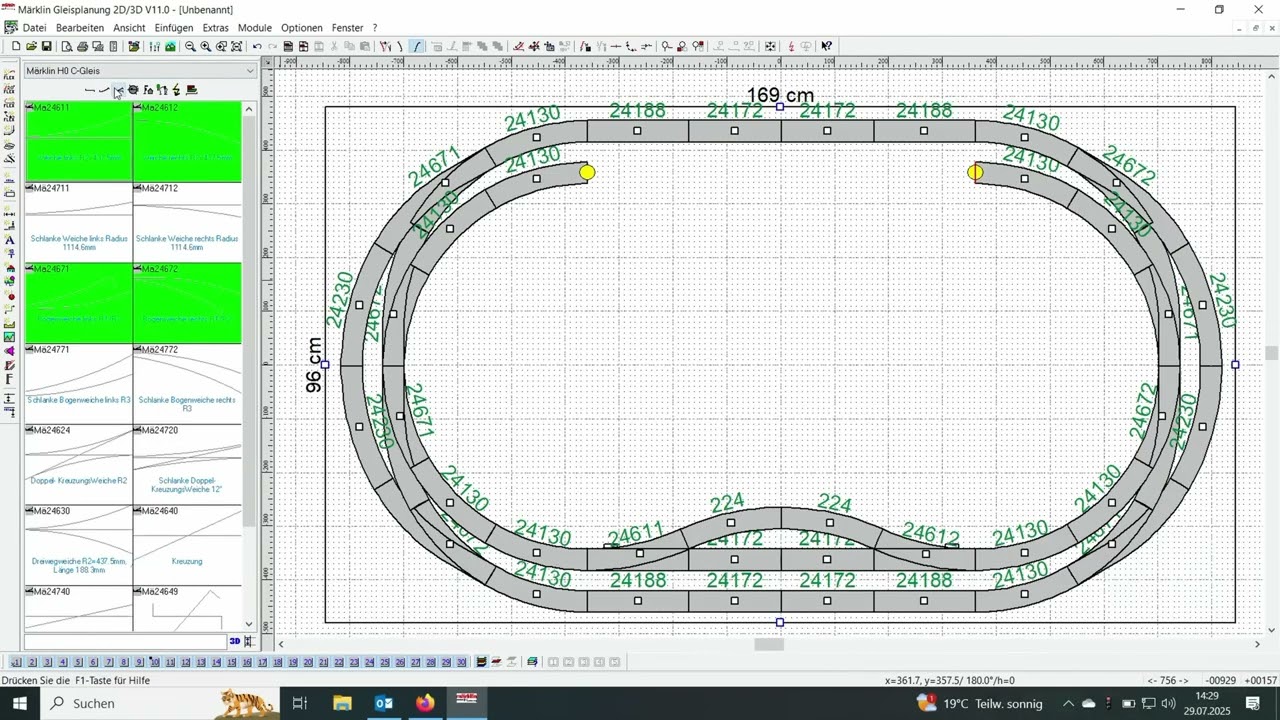Open Outlook from the taskbar

click(x=384, y=703)
